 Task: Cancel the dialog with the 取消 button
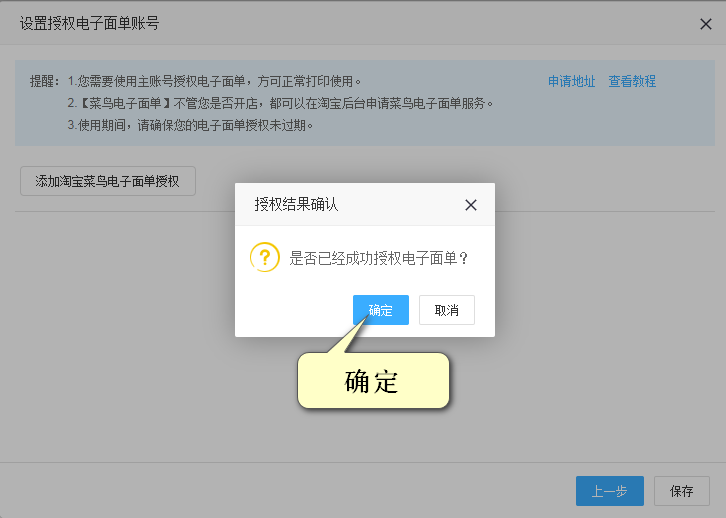[446, 310]
